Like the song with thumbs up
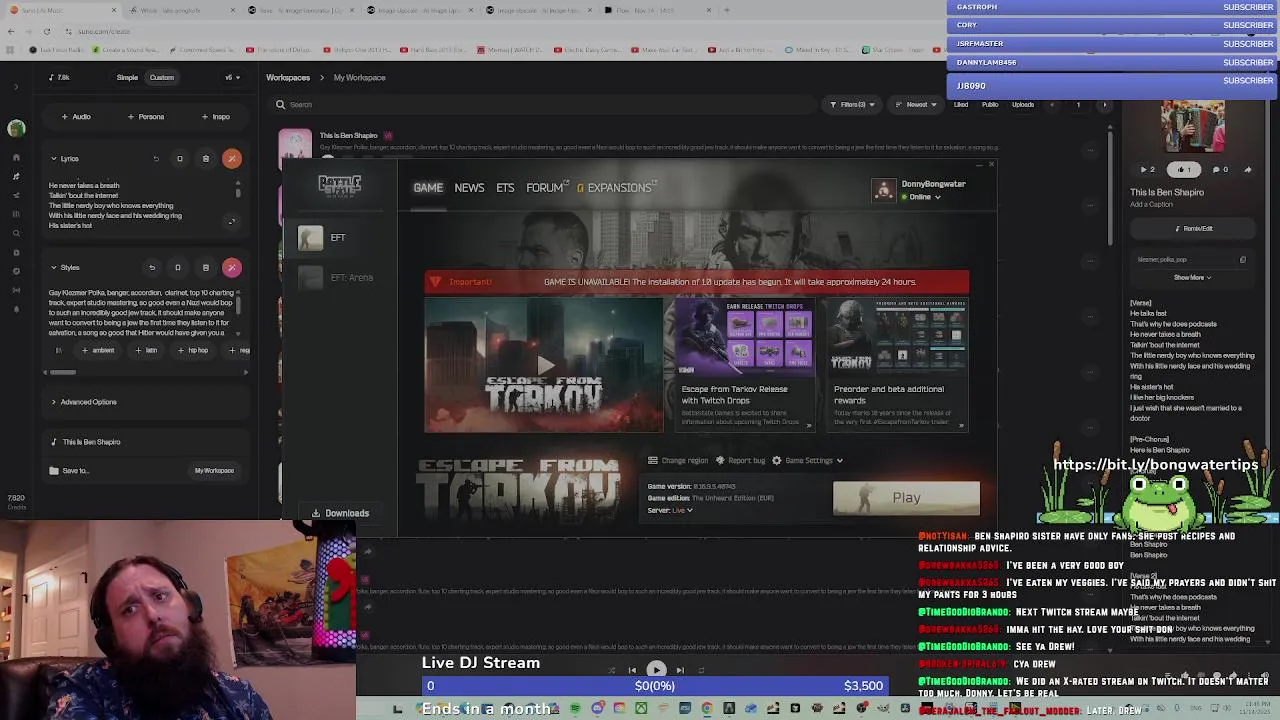 [1184, 170]
